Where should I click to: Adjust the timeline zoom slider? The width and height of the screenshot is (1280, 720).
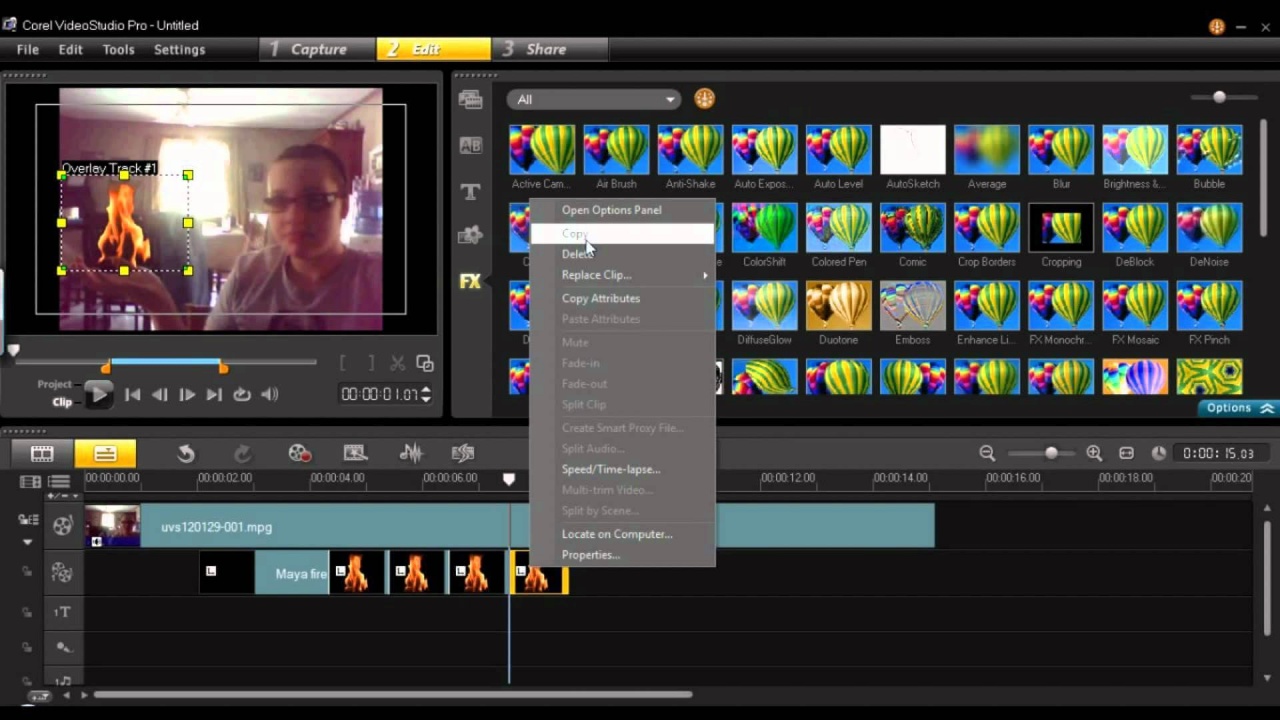point(1051,454)
